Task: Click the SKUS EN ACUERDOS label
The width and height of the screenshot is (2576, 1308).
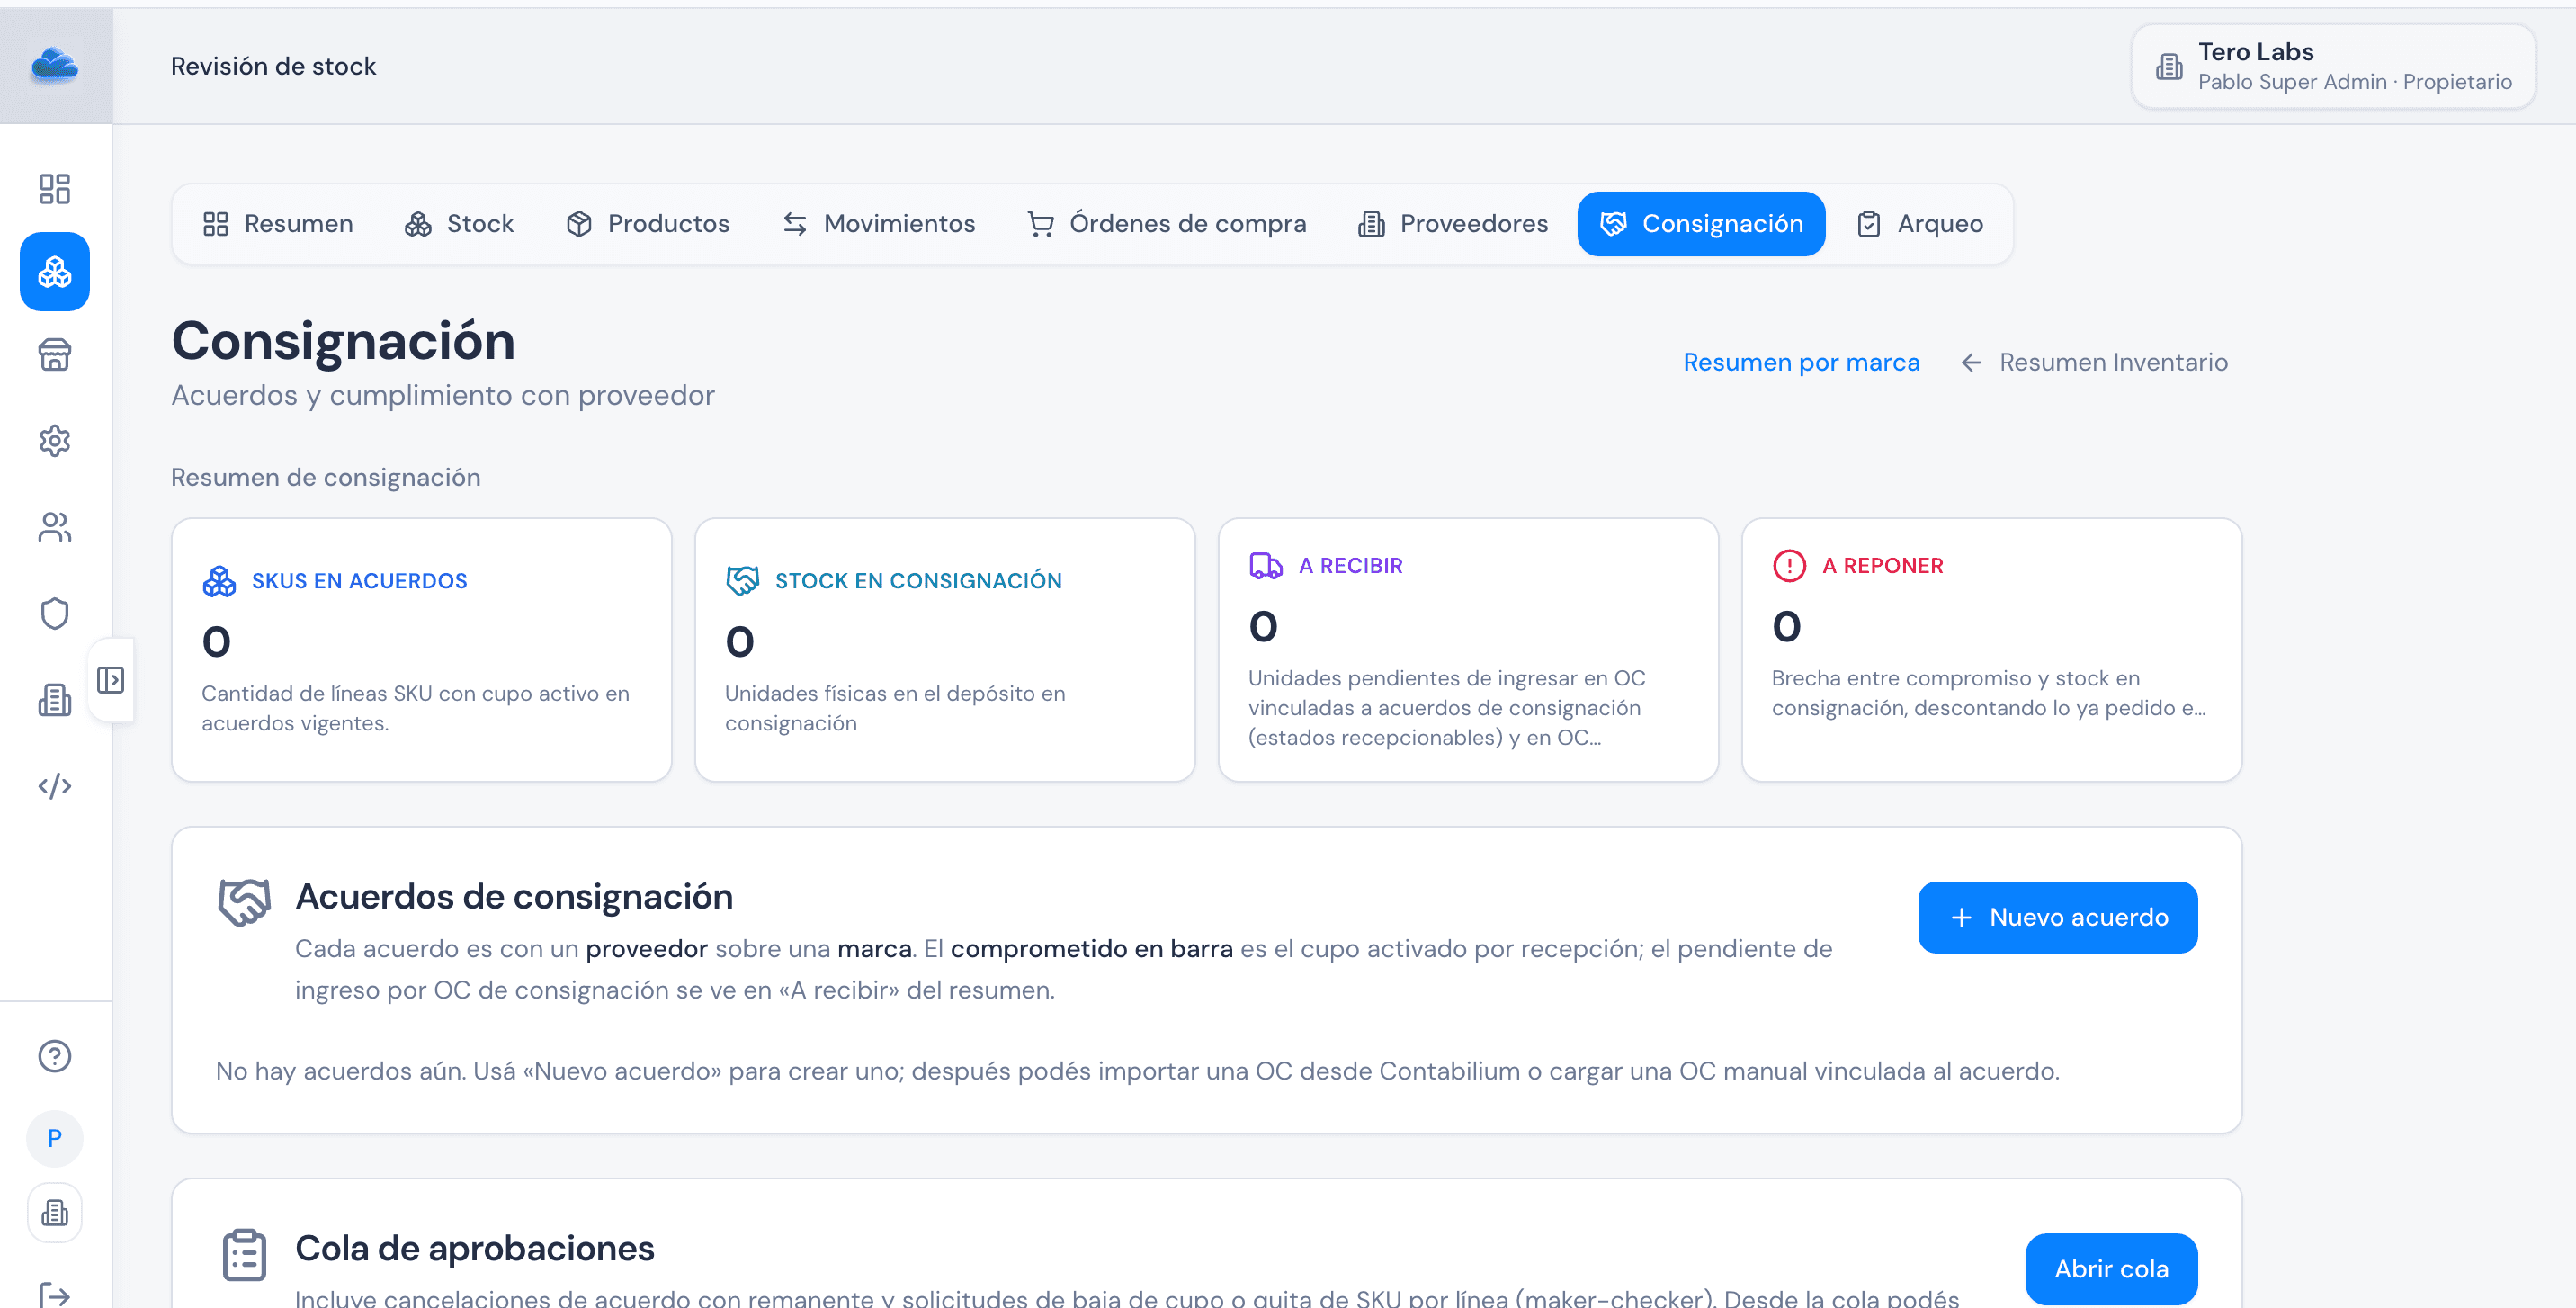Action: (360, 581)
